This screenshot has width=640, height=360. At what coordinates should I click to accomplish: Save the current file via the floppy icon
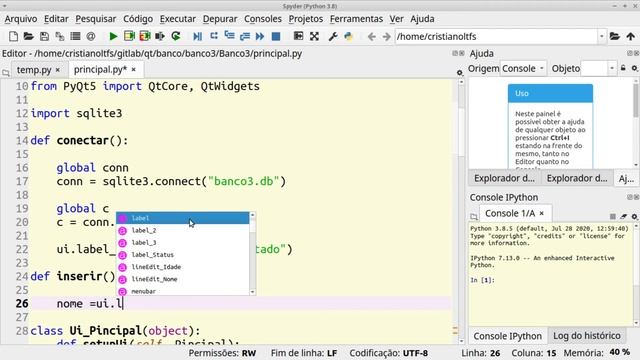44,36
